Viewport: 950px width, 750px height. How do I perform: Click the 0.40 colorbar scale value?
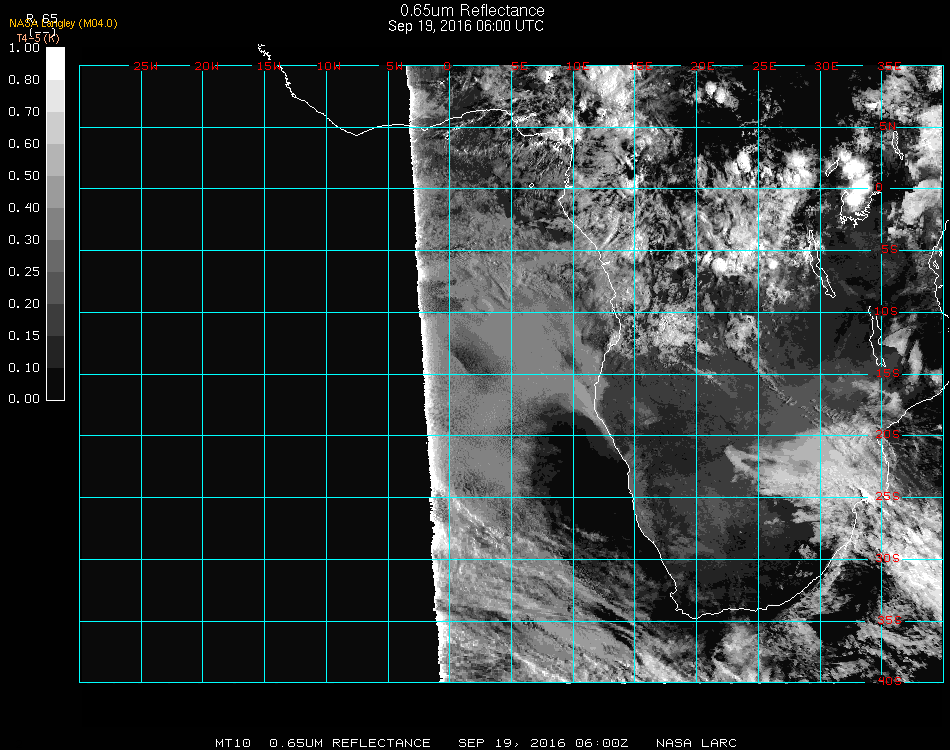coord(24,208)
